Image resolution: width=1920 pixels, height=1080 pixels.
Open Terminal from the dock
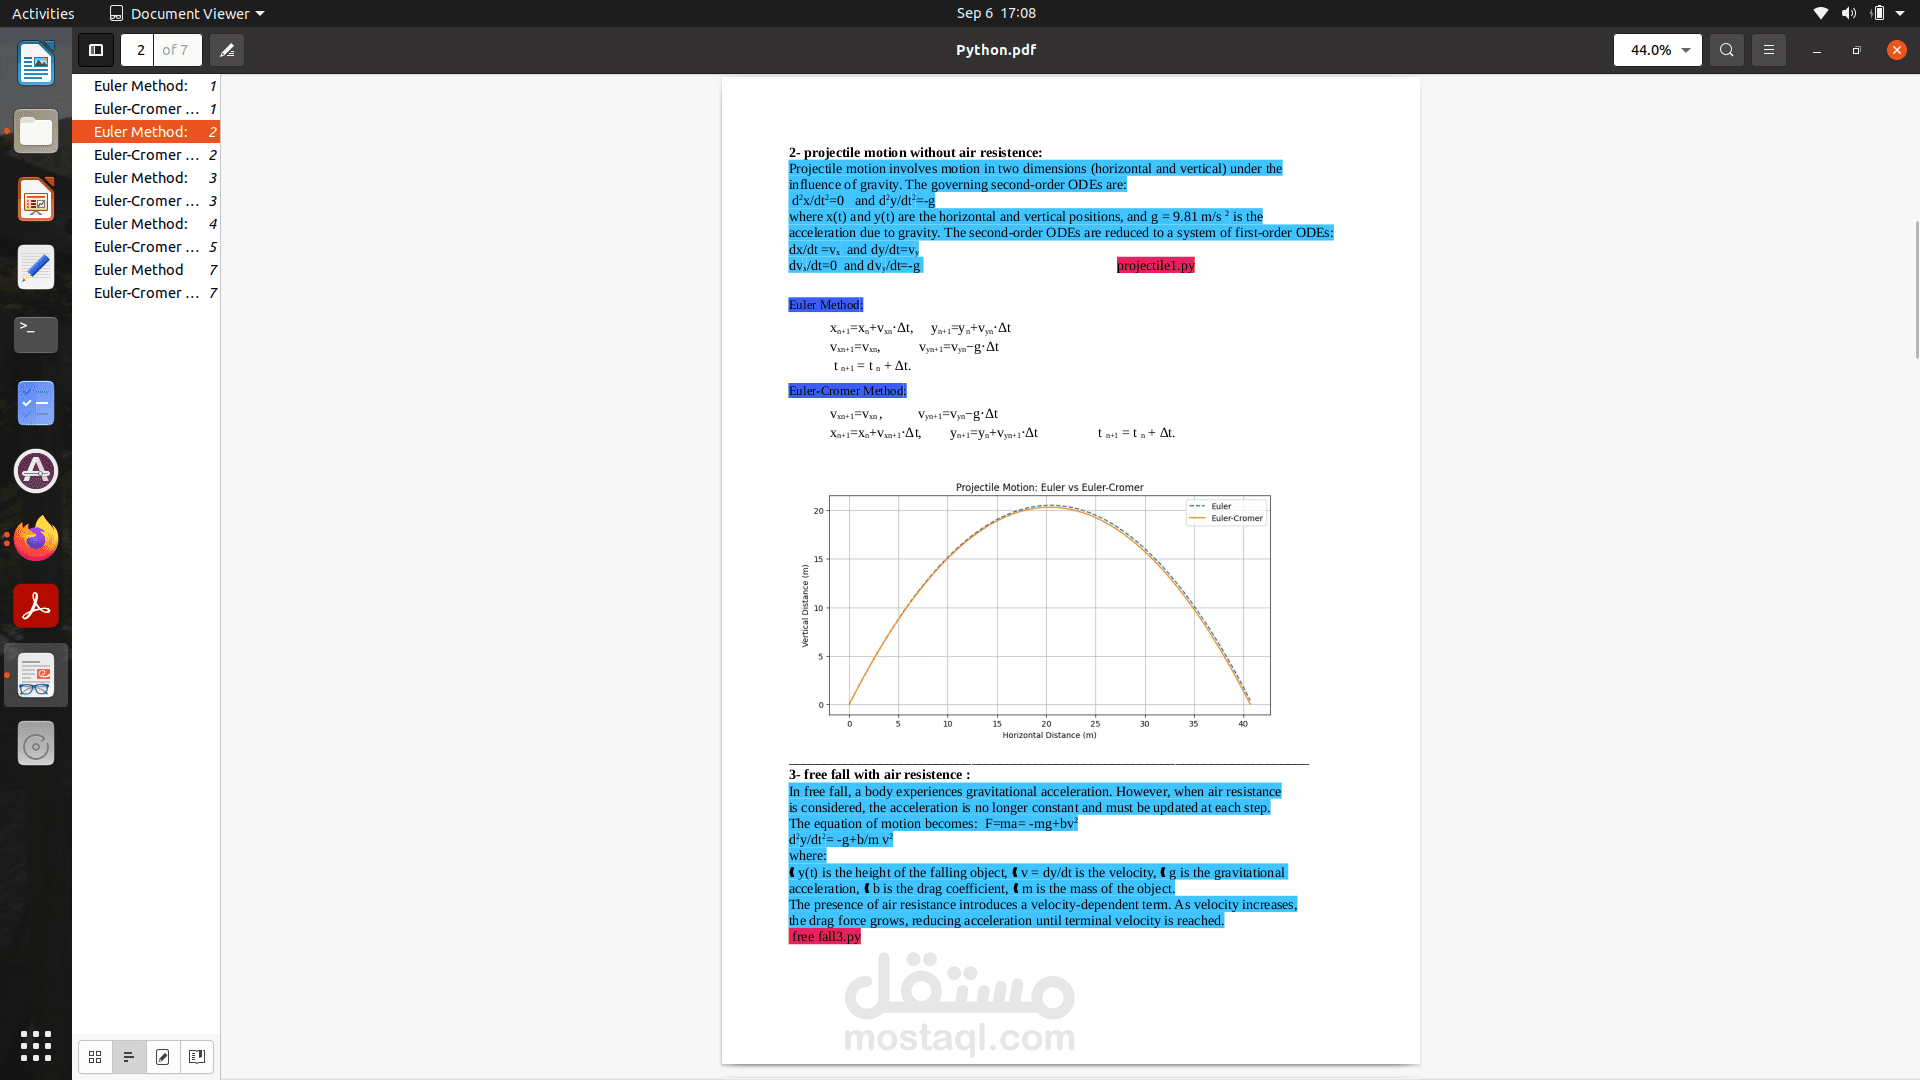[x=36, y=335]
